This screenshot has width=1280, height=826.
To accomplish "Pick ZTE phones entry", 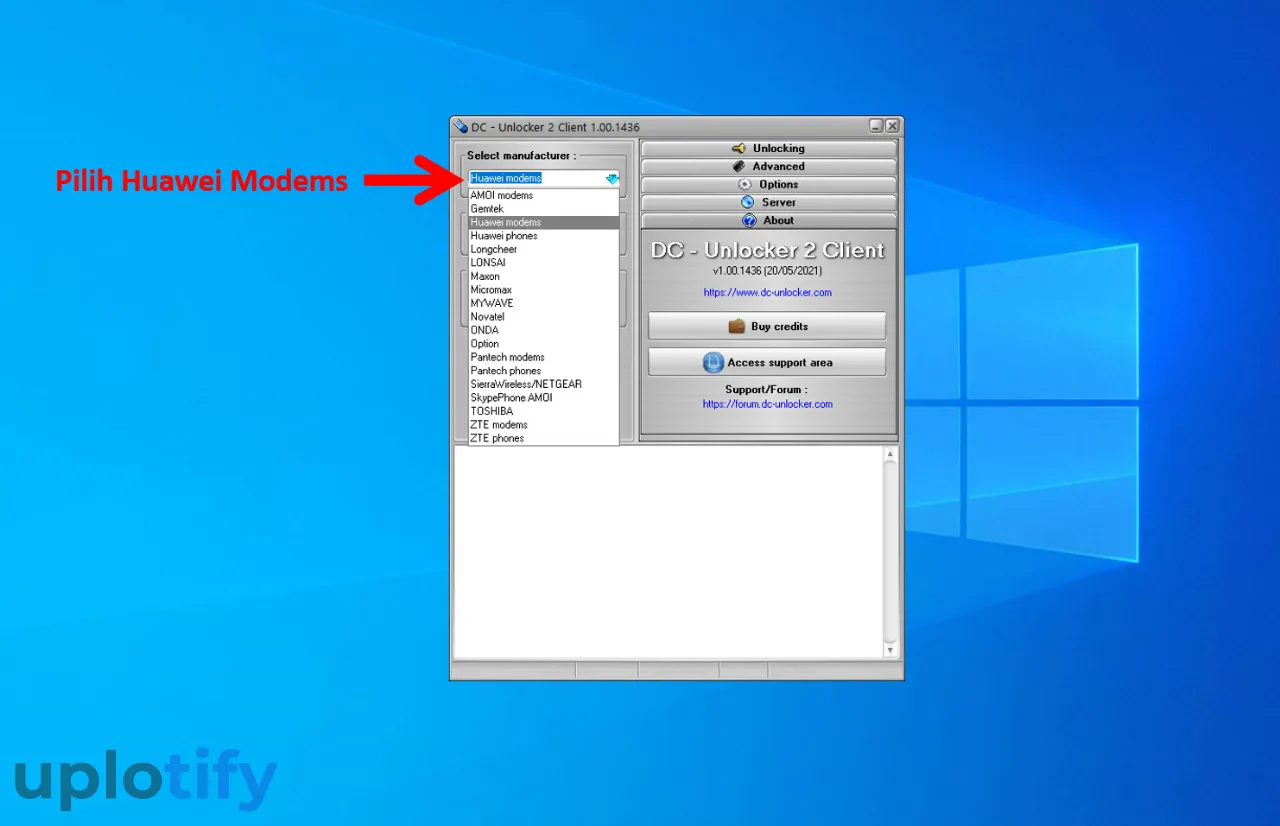I will 544,438.
